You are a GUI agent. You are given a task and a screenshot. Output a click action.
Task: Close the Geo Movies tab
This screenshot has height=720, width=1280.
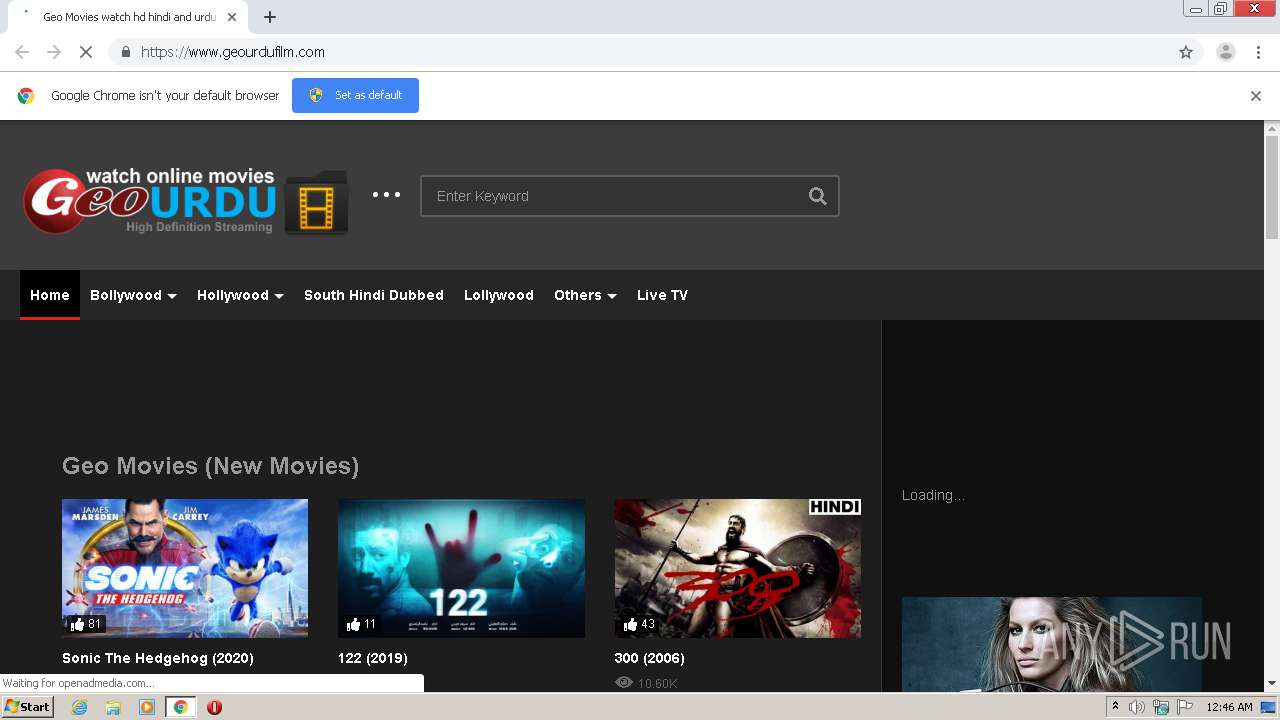tap(232, 17)
